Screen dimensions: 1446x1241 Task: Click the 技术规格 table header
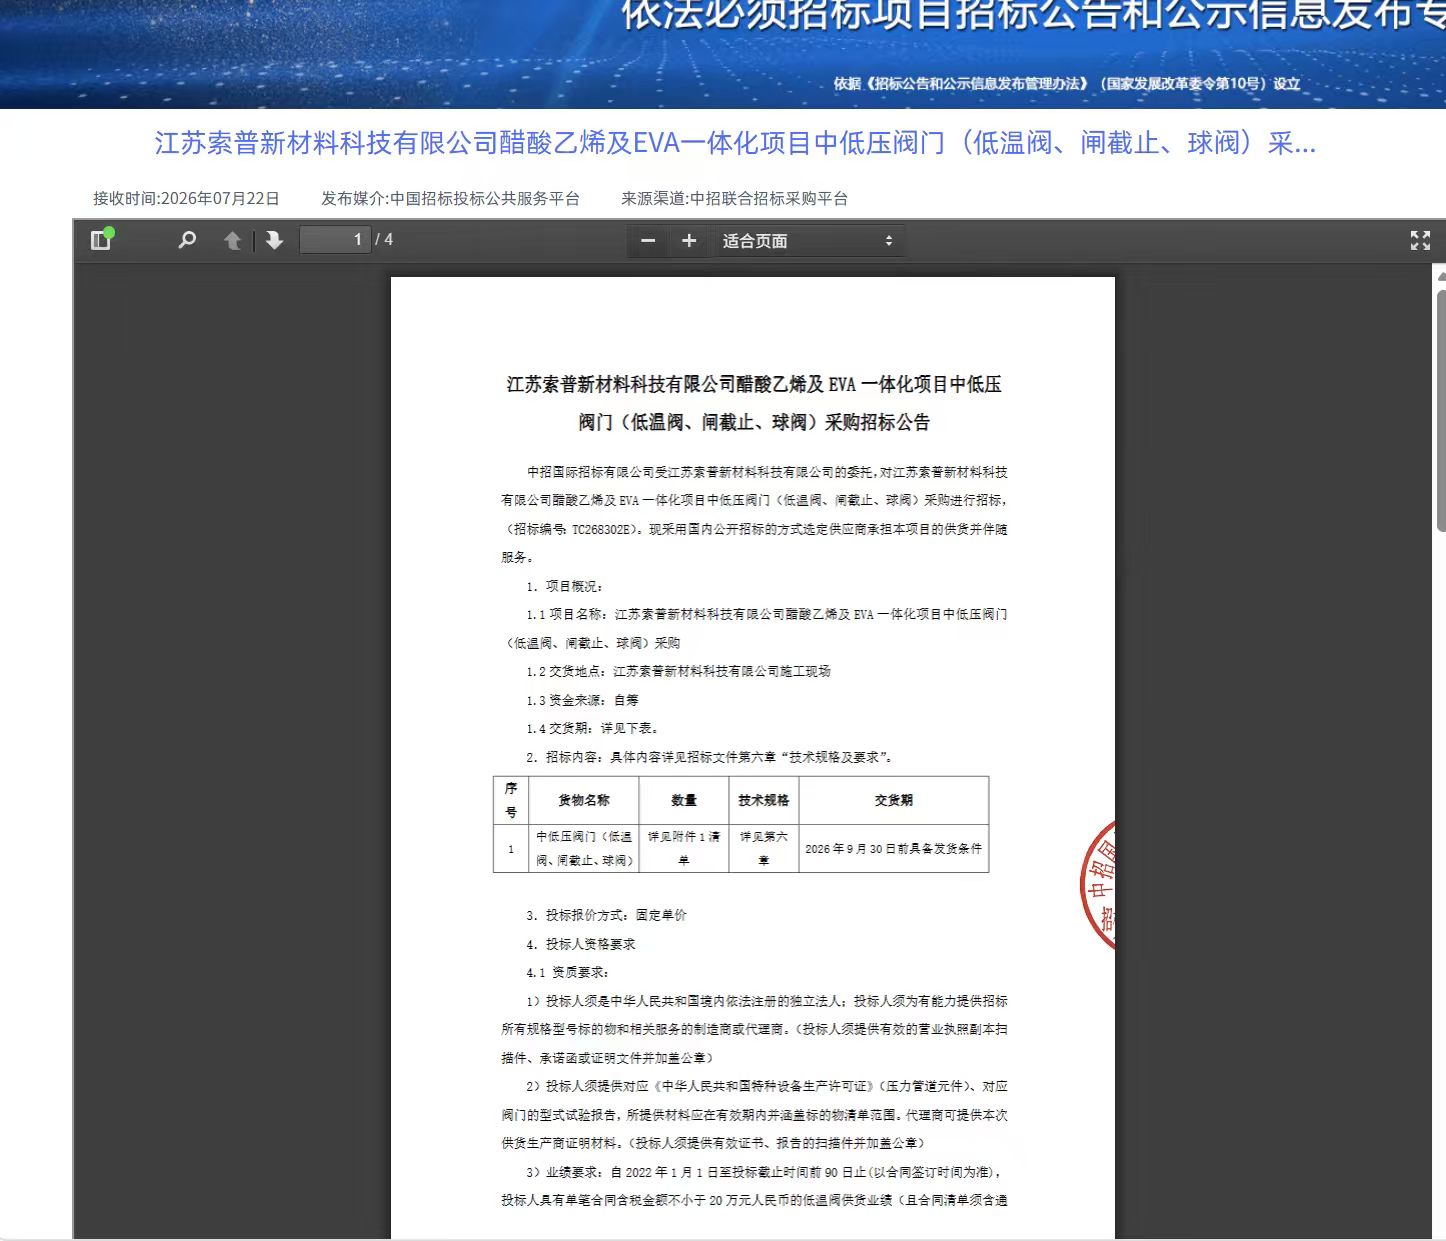point(764,800)
